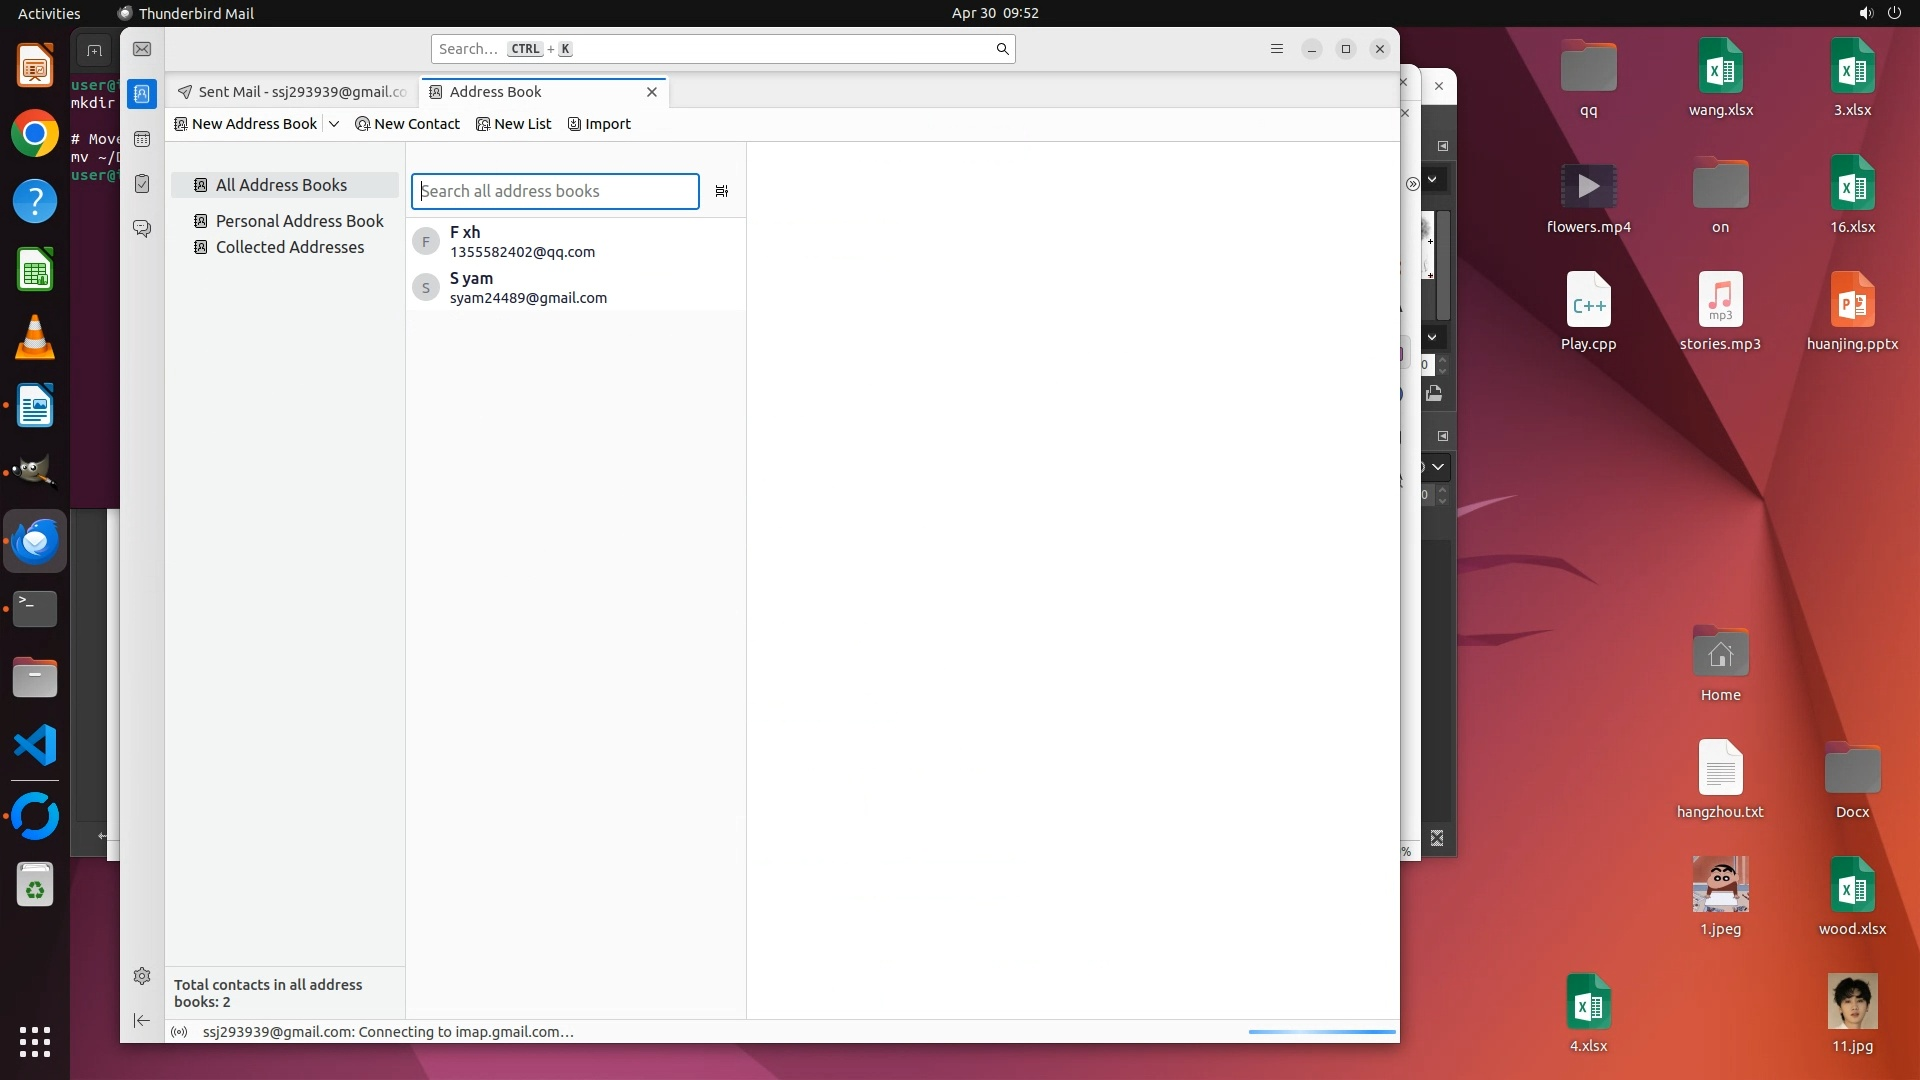The image size is (1920, 1080).
Task: Collapse the spaces toolbar
Action: 142,1020
